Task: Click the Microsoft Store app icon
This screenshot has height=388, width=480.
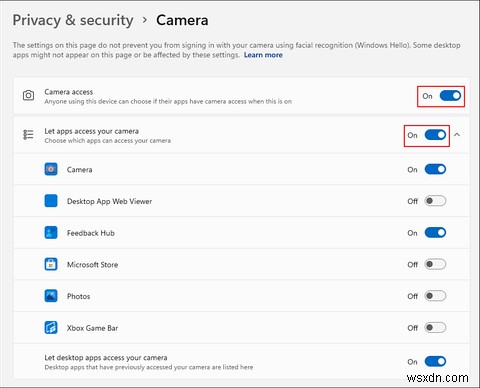Action: 51,264
